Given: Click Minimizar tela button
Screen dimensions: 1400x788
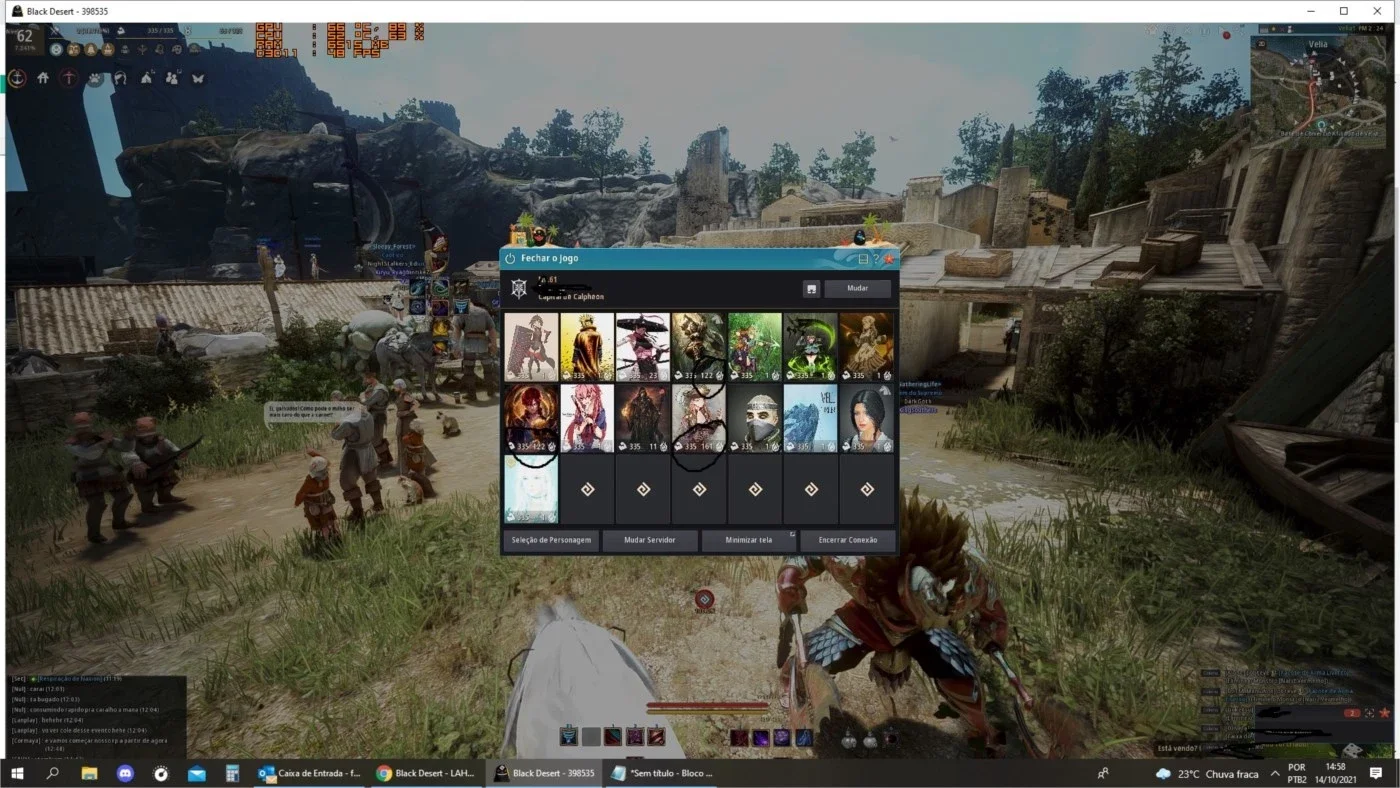Looking at the screenshot, I should pyautogui.click(x=749, y=540).
